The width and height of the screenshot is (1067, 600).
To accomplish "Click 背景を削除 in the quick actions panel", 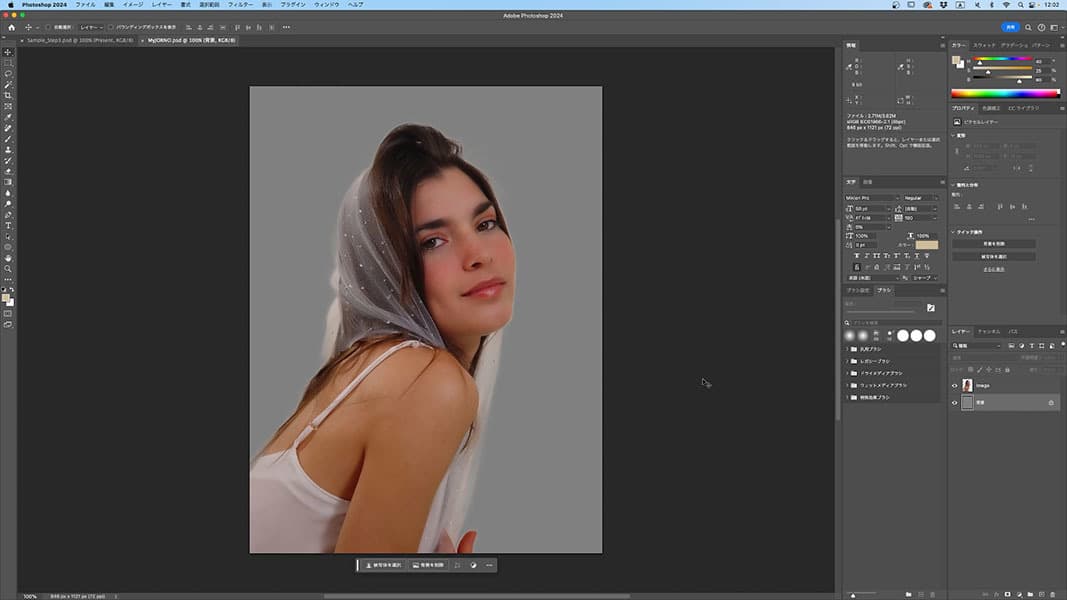I will [x=993, y=243].
